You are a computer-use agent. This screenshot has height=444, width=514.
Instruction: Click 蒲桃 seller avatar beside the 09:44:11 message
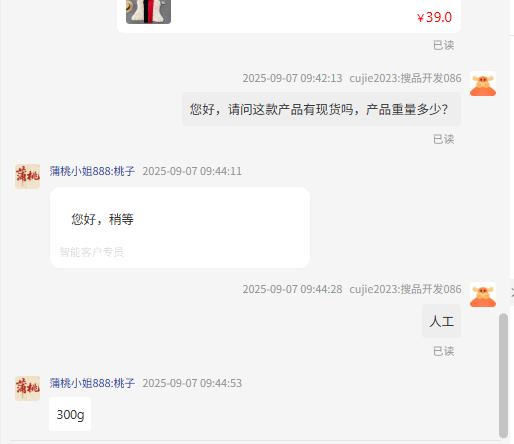tap(27, 176)
